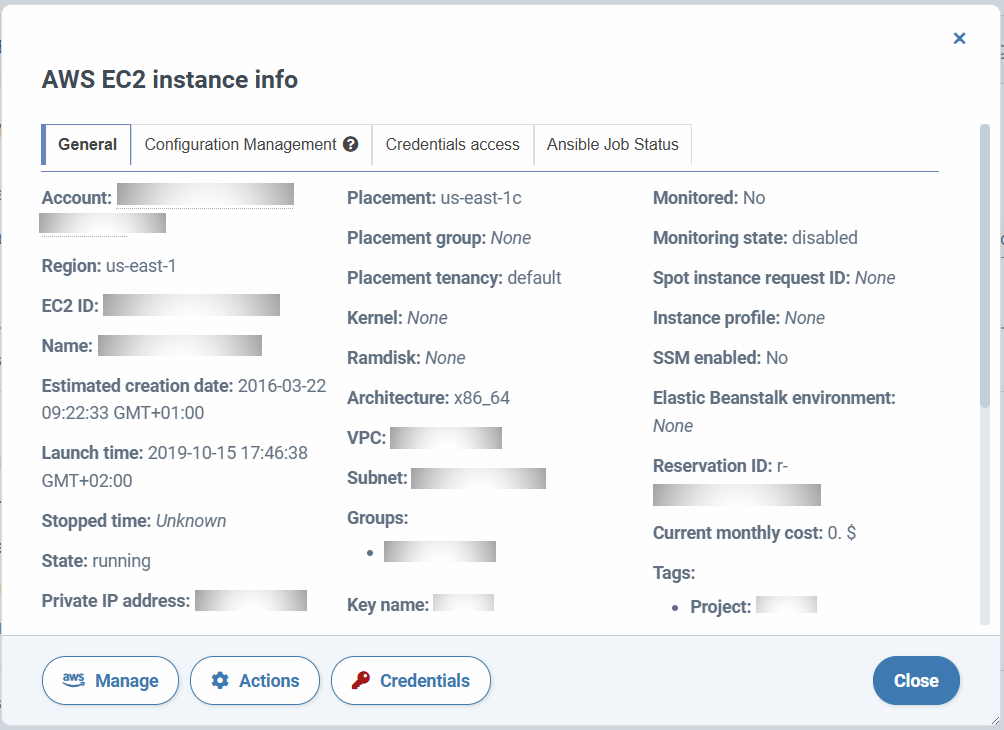Viewport: 1004px width, 730px height.
Task: Click the Manage button
Action: 110,680
